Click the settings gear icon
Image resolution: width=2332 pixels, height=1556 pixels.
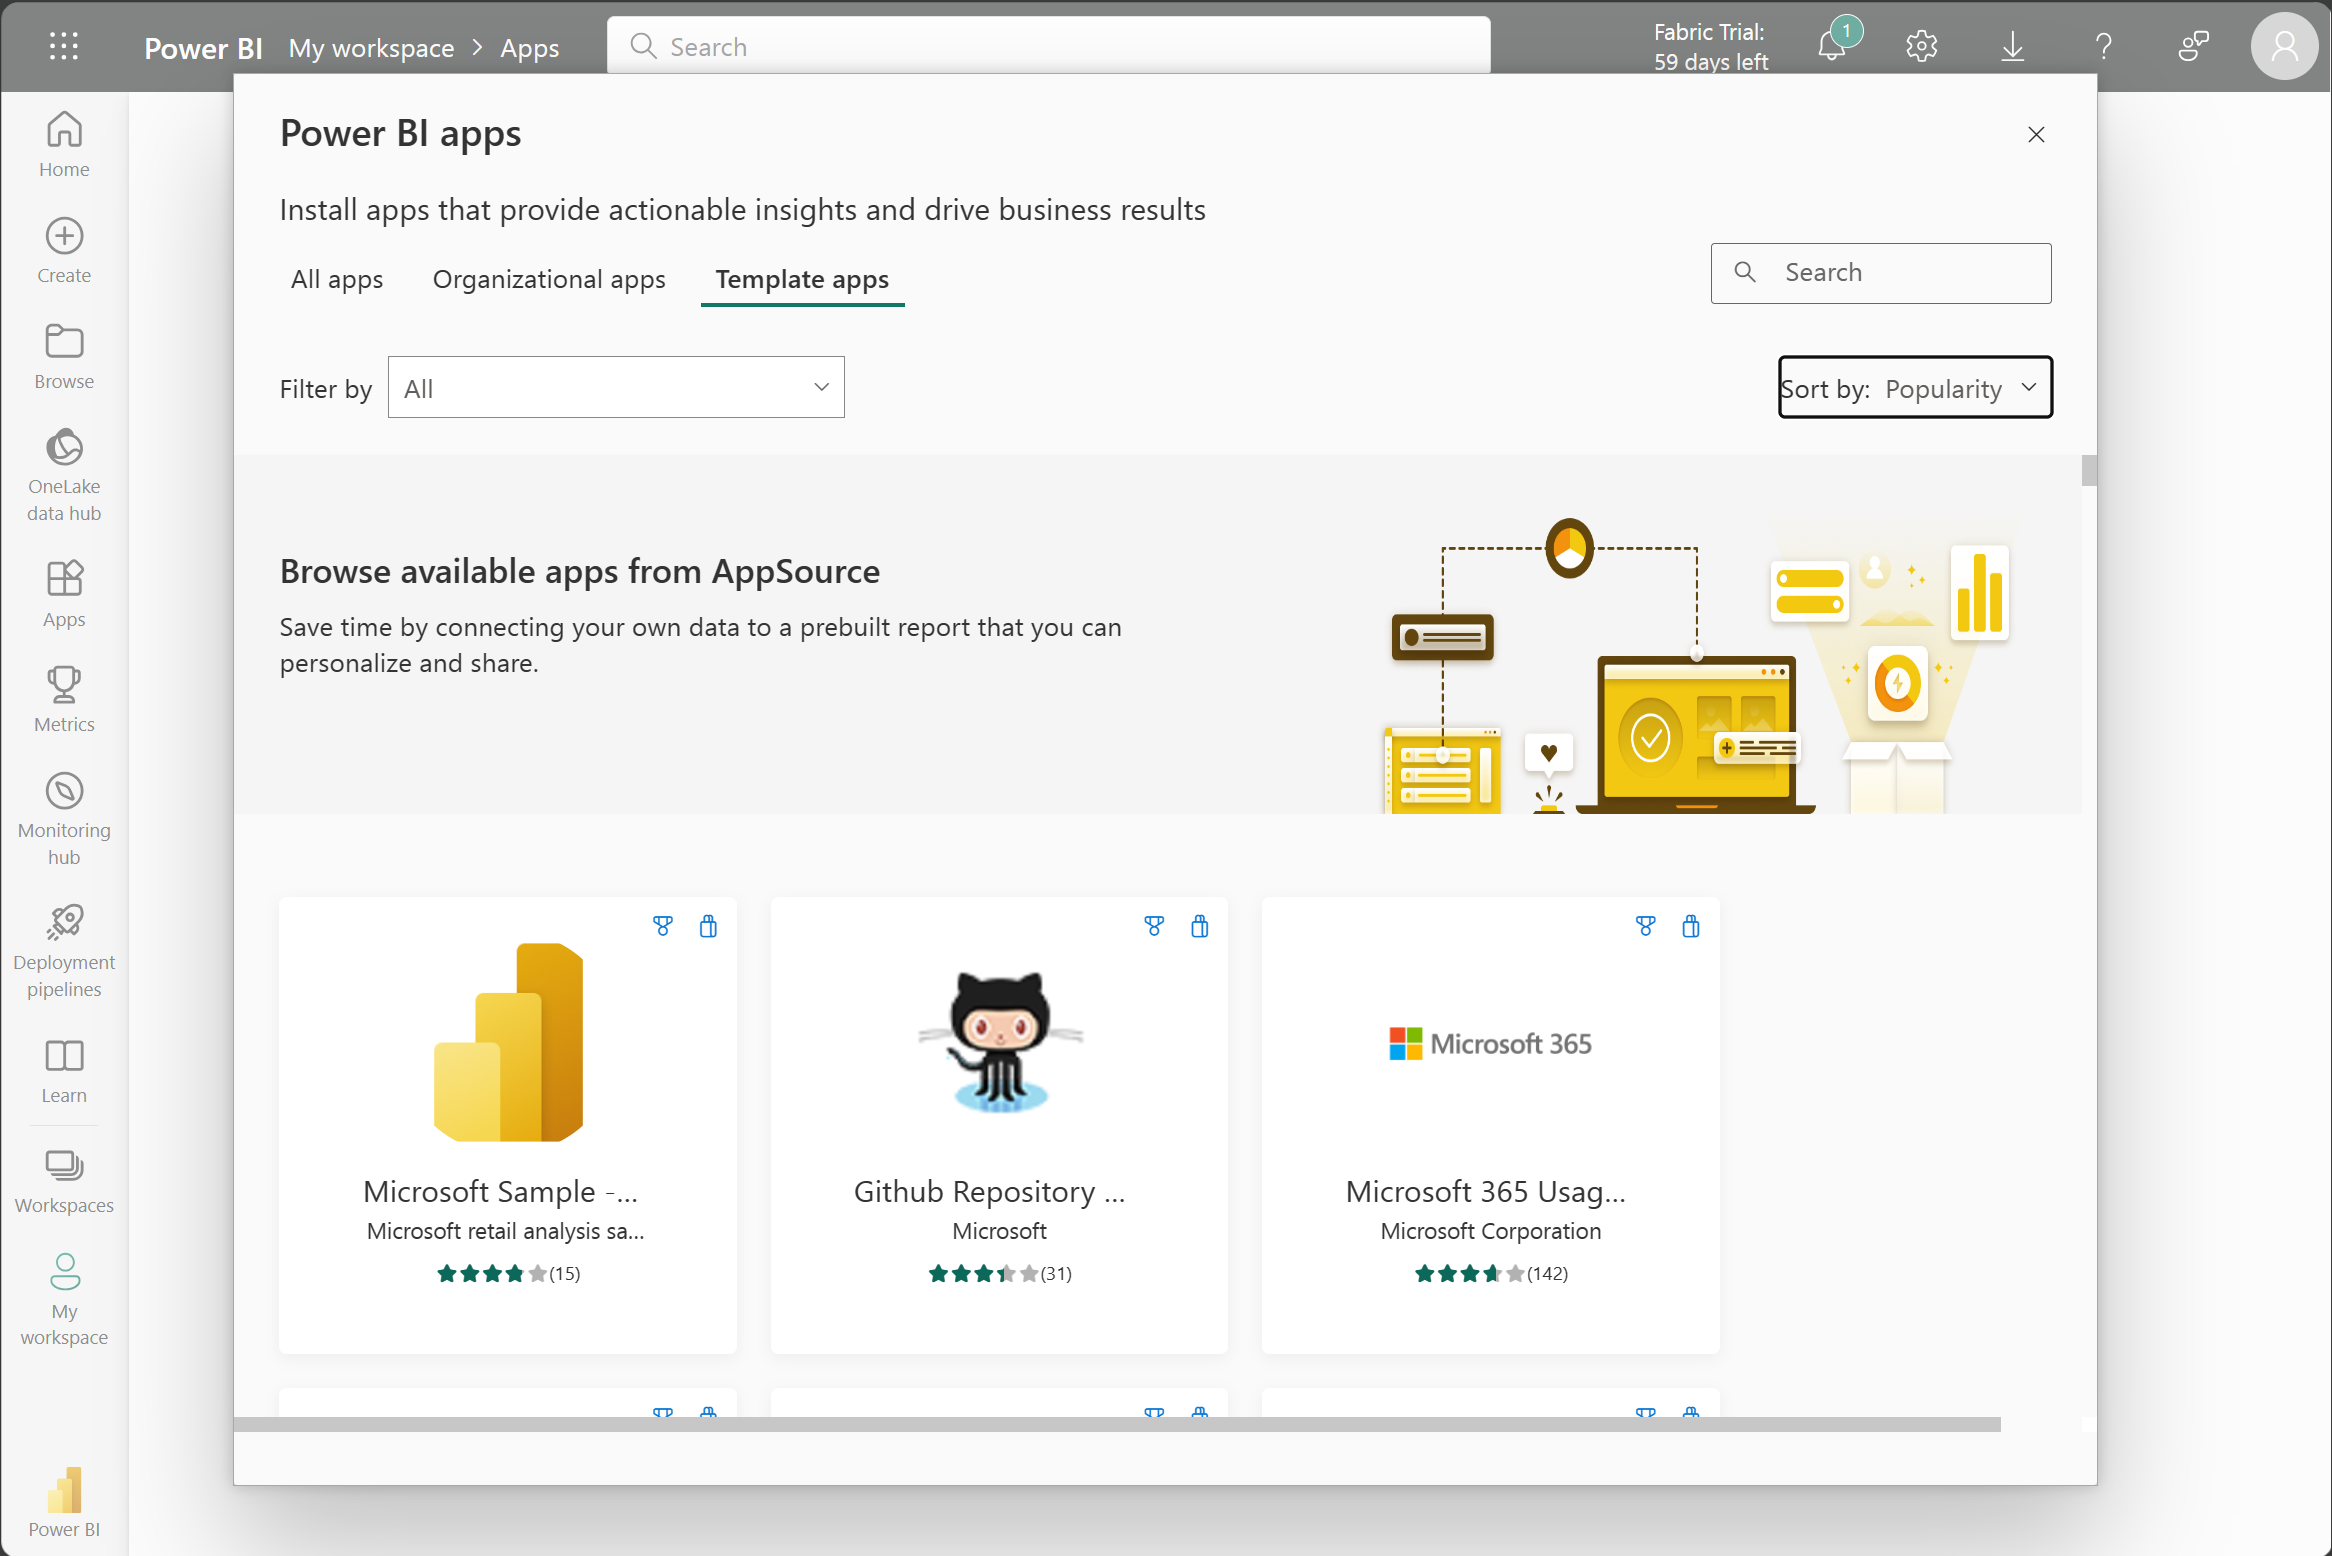(x=1922, y=47)
